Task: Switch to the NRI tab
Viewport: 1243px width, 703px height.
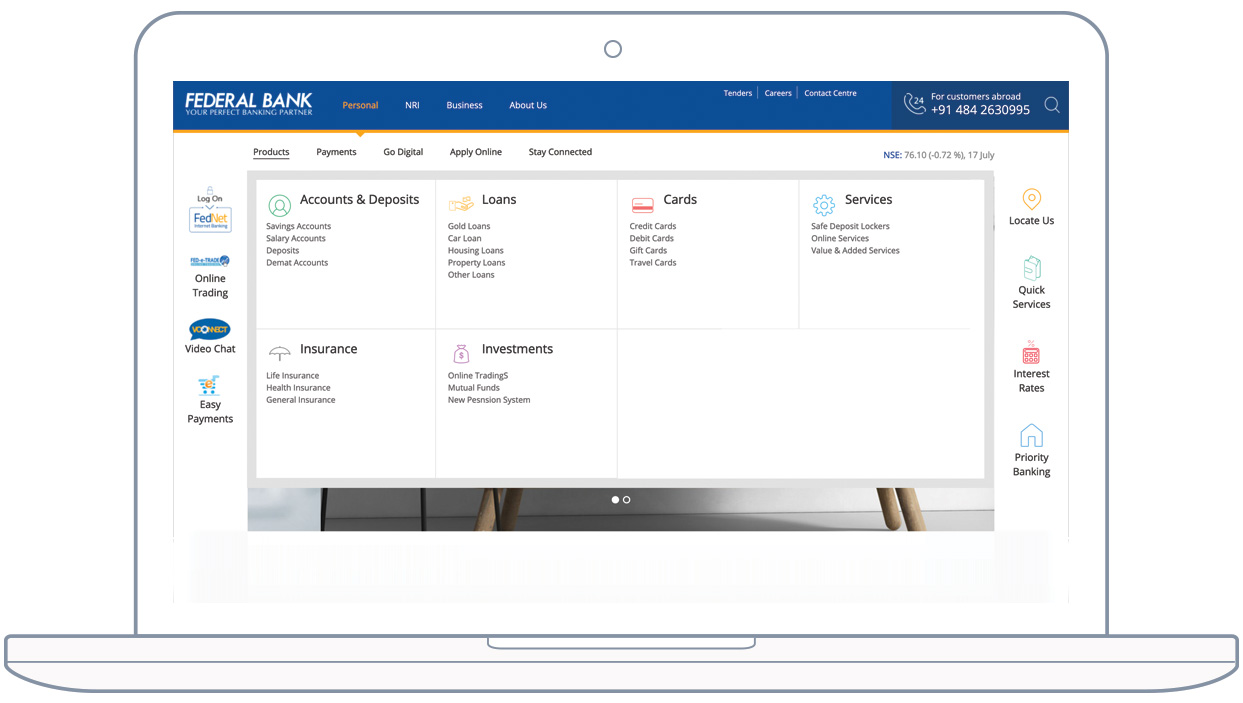Action: tap(412, 105)
